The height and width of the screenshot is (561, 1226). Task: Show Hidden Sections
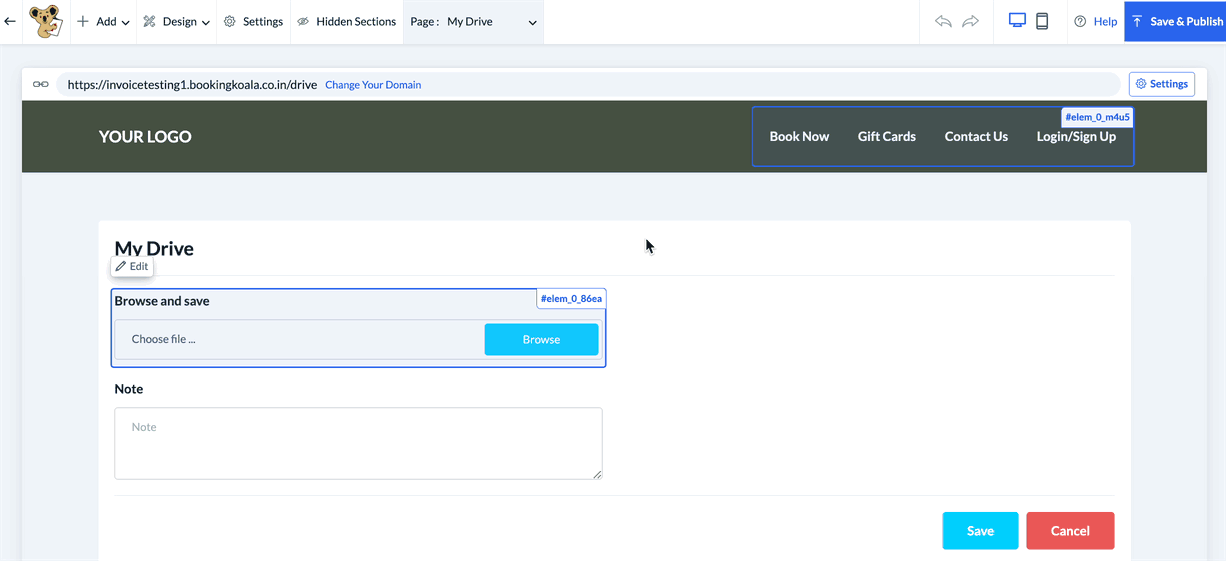pyautogui.click(x=346, y=21)
